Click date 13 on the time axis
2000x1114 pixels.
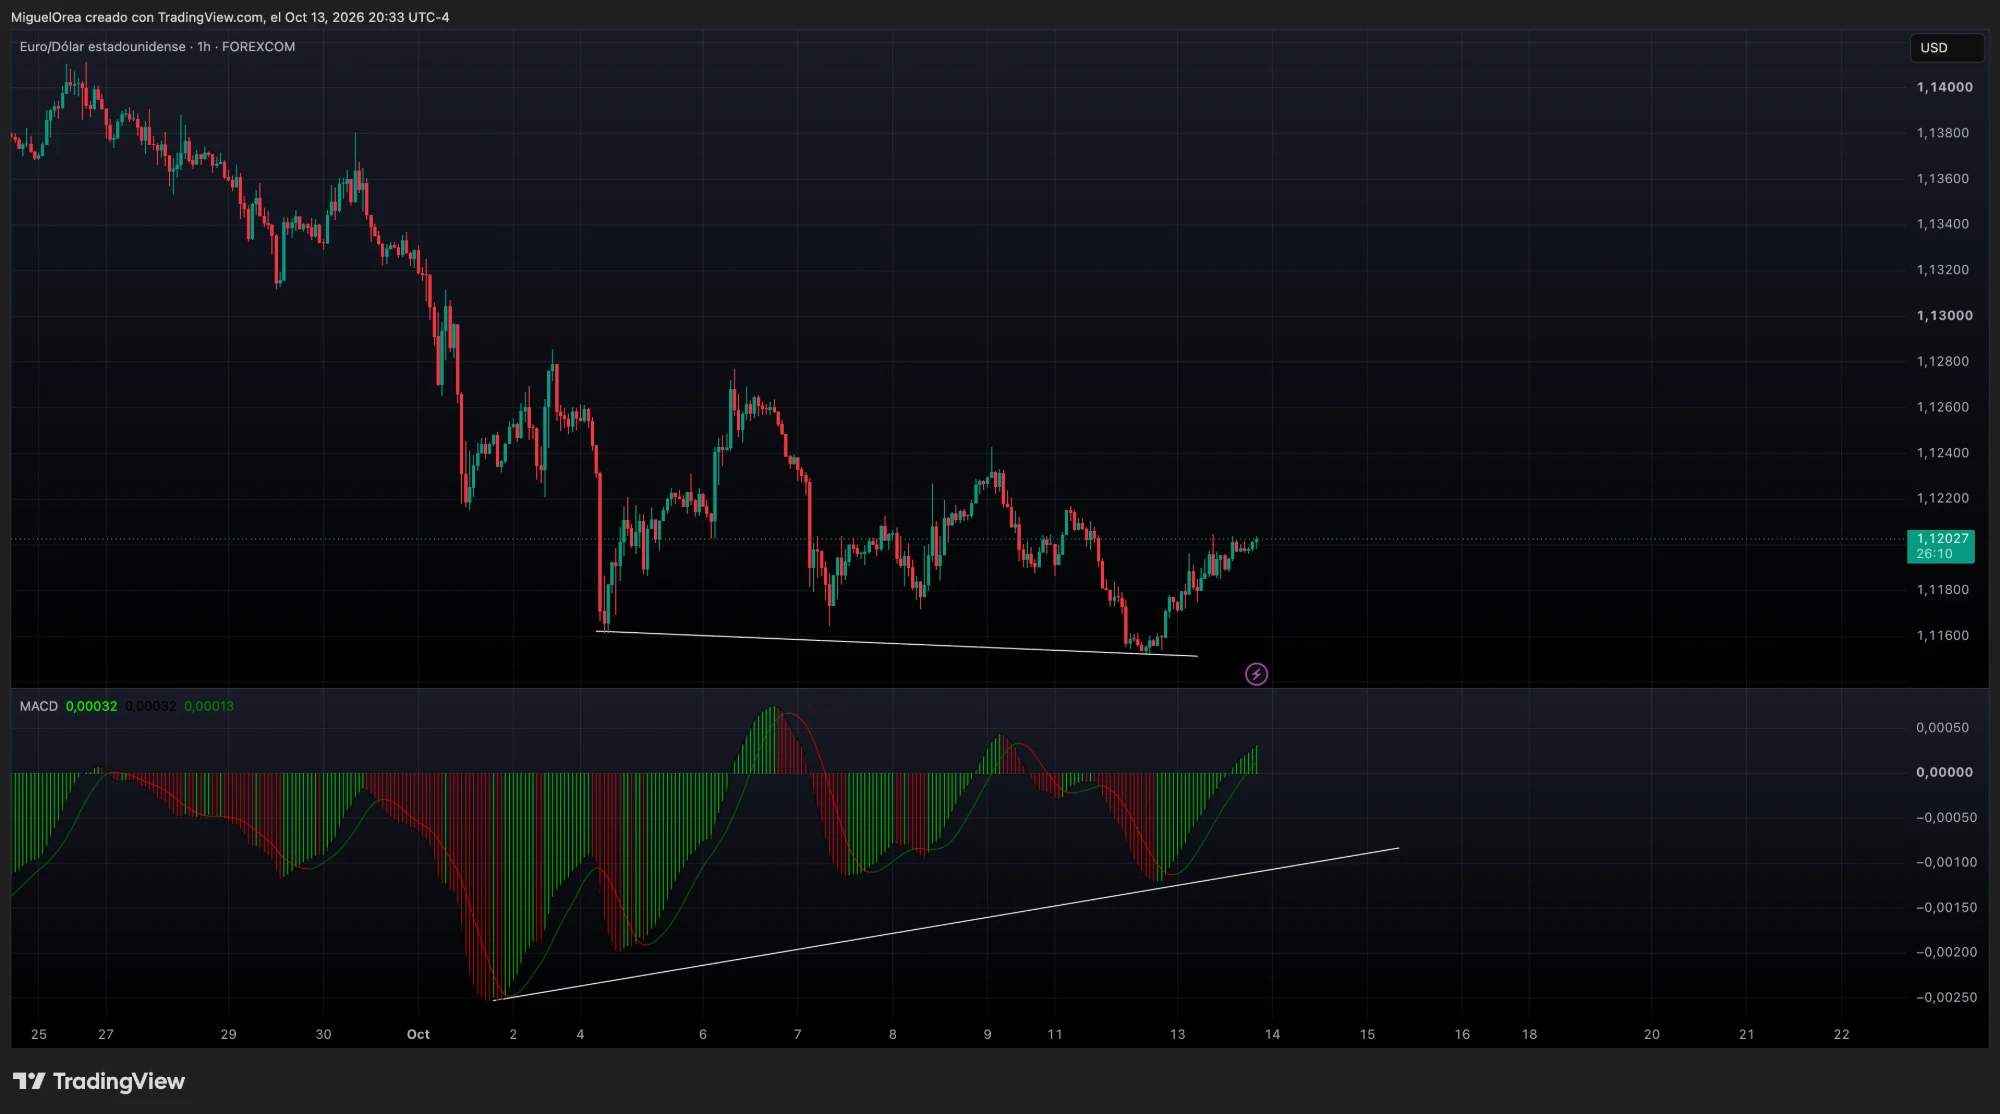click(1177, 1034)
